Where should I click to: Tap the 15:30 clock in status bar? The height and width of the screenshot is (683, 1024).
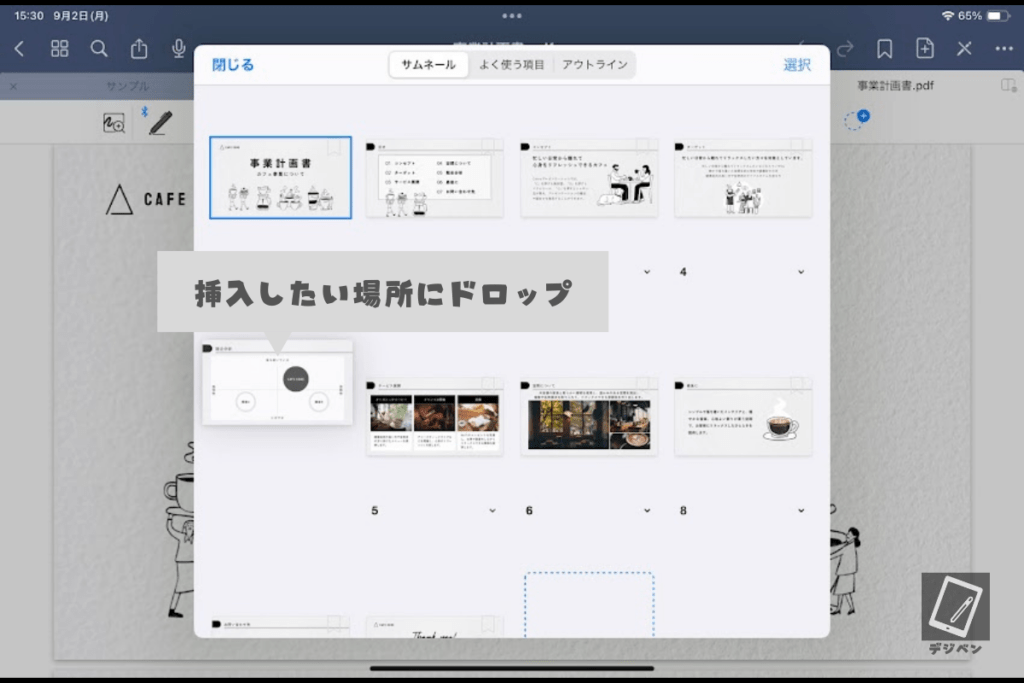pyautogui.click(x=29, y=16)
